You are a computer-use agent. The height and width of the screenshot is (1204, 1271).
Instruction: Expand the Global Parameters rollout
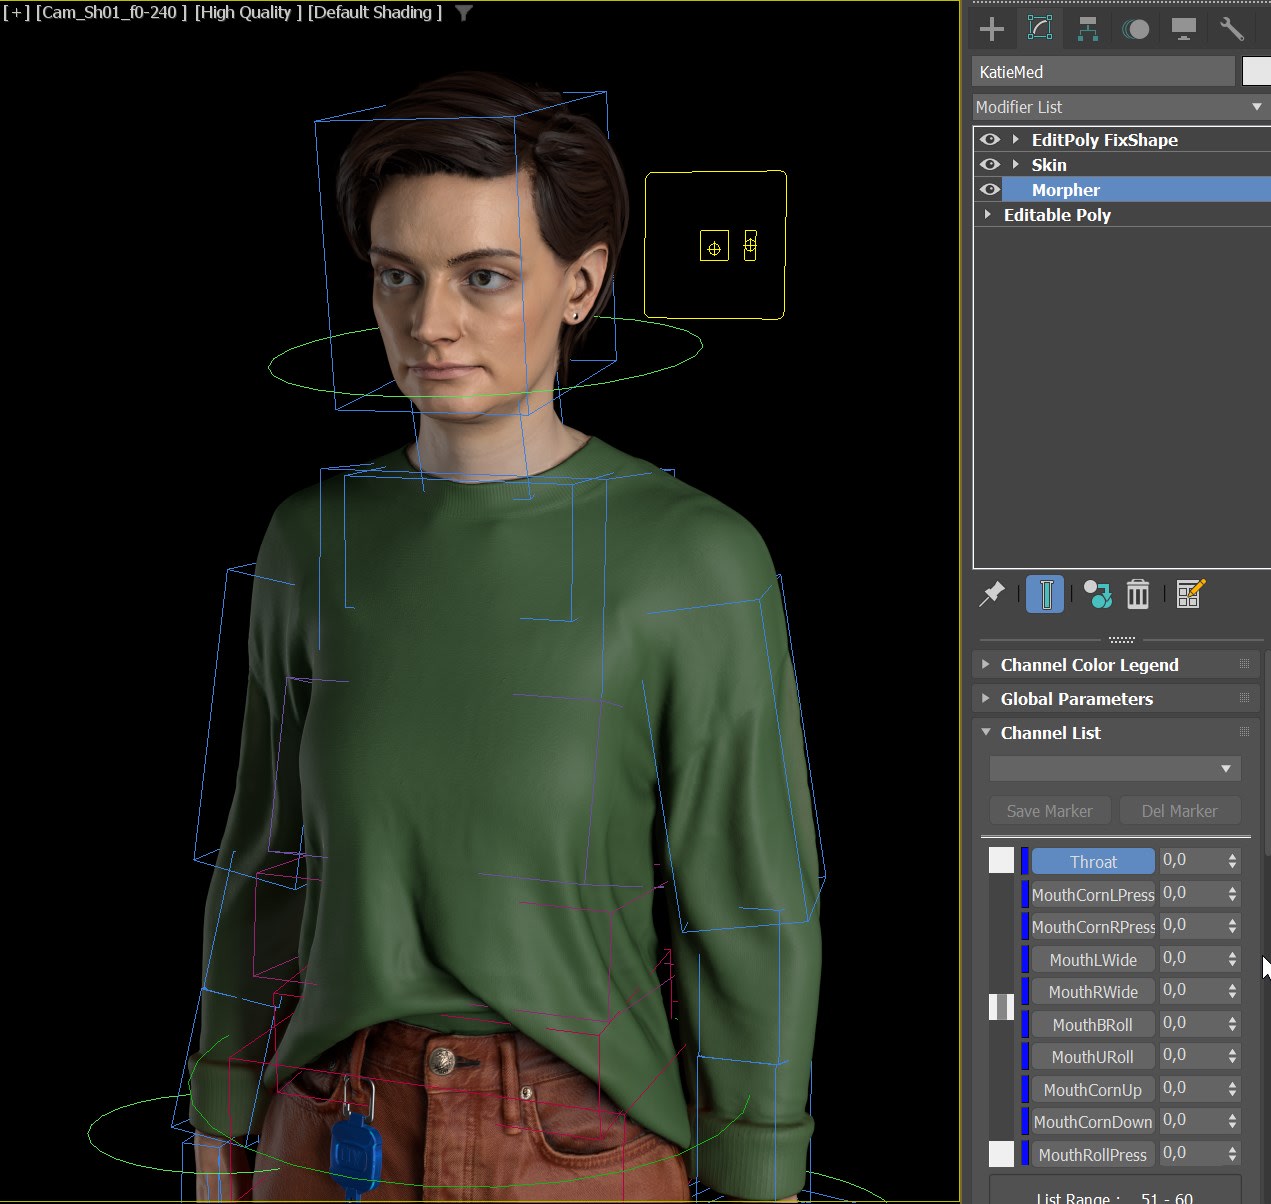pos(1076,699)
